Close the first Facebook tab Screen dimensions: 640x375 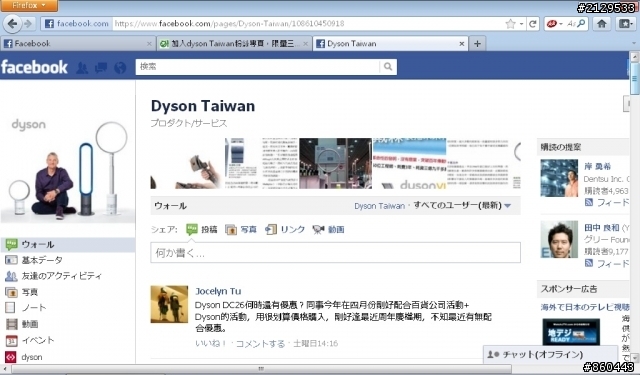click(149, 44)
